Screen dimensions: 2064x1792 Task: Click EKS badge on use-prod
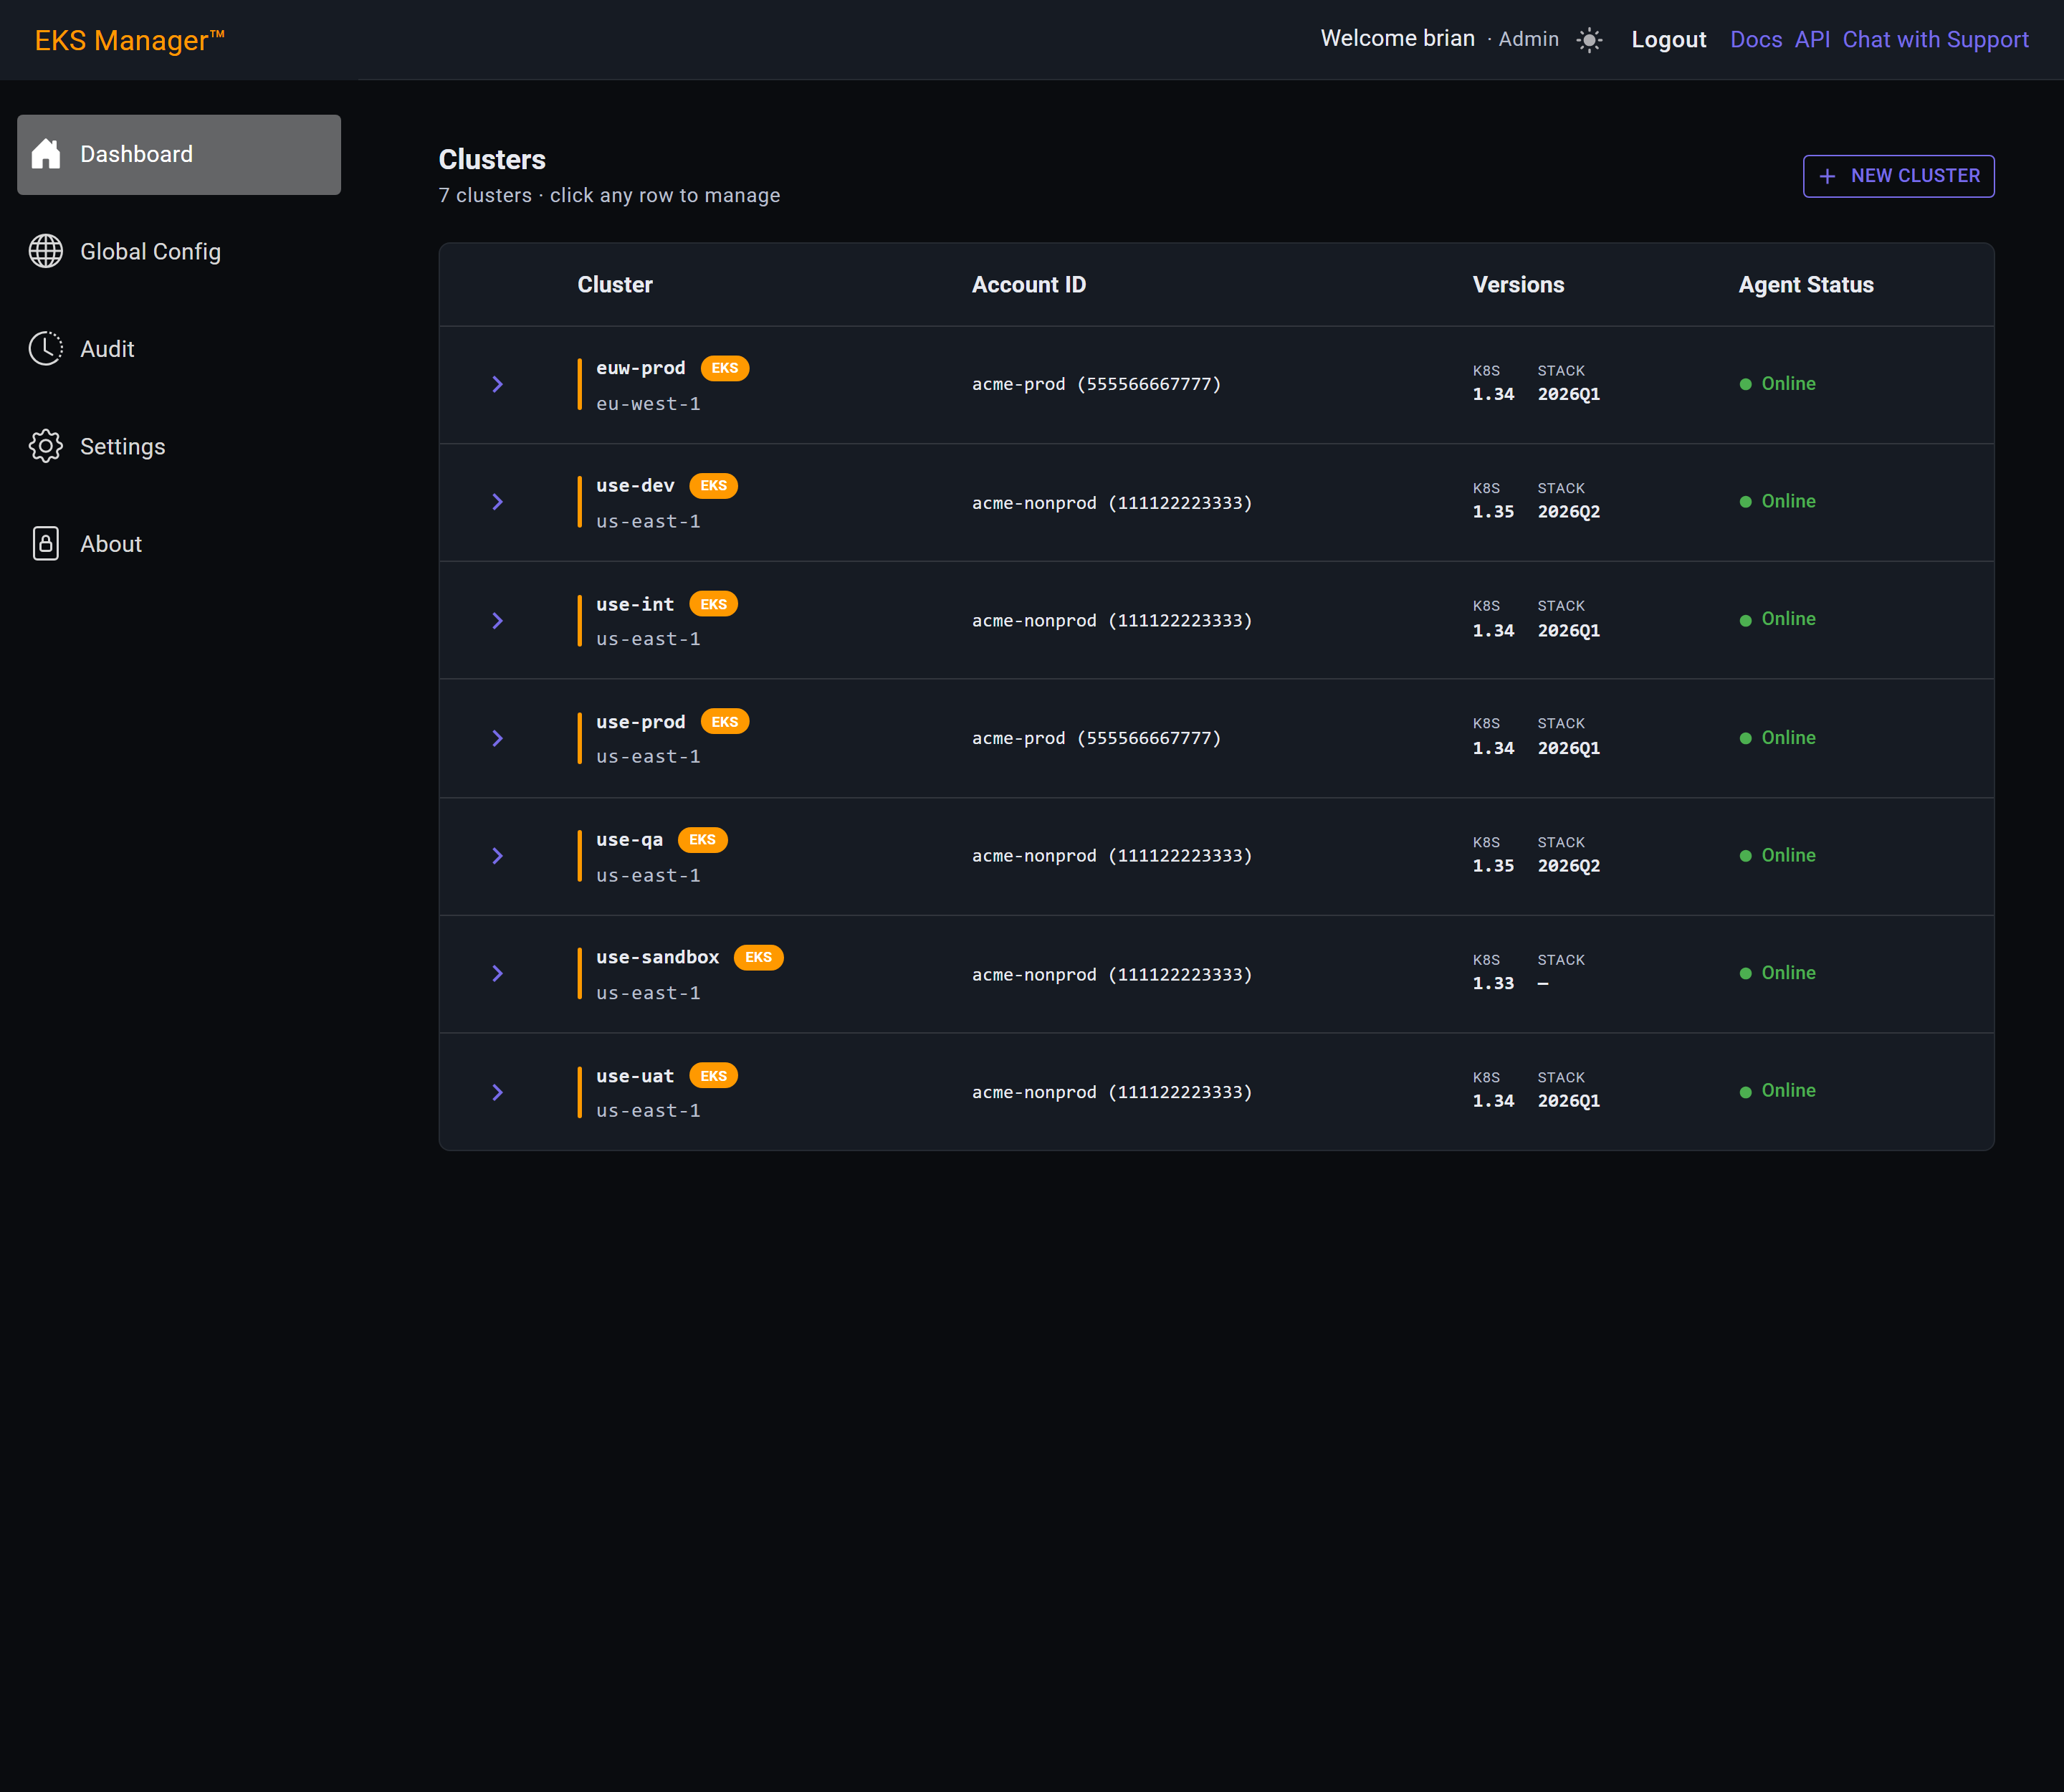pos(725,722)
